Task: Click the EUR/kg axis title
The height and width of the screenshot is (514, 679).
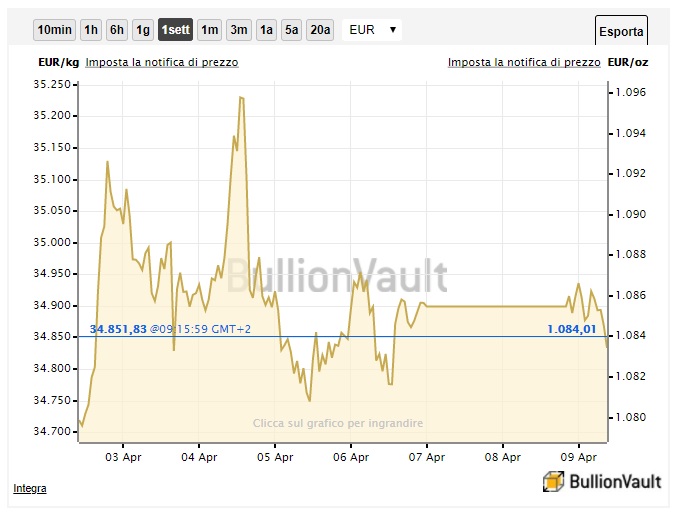Action: [58, 62]
